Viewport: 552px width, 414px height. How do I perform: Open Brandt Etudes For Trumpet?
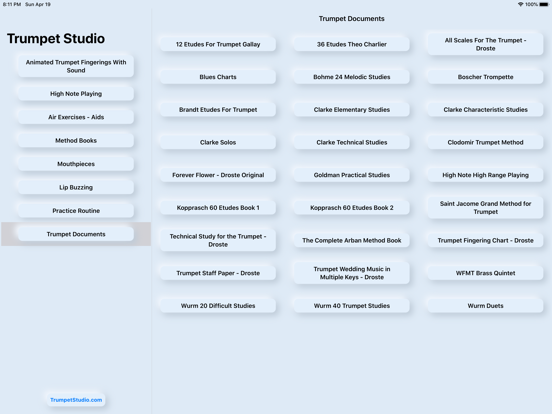(218, 109)
